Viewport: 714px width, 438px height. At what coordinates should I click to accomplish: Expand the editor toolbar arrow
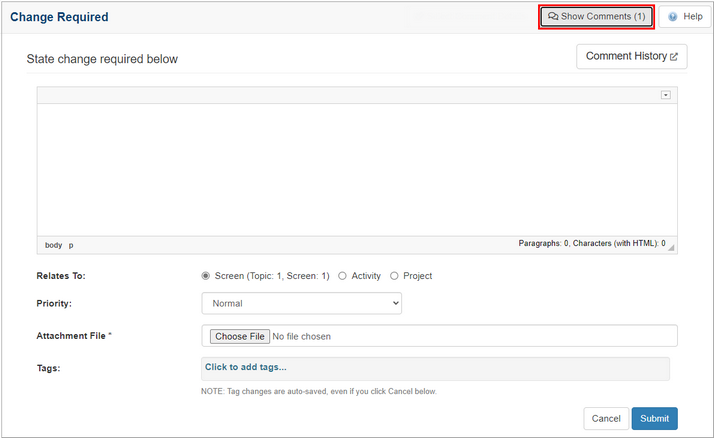[665, 95]
